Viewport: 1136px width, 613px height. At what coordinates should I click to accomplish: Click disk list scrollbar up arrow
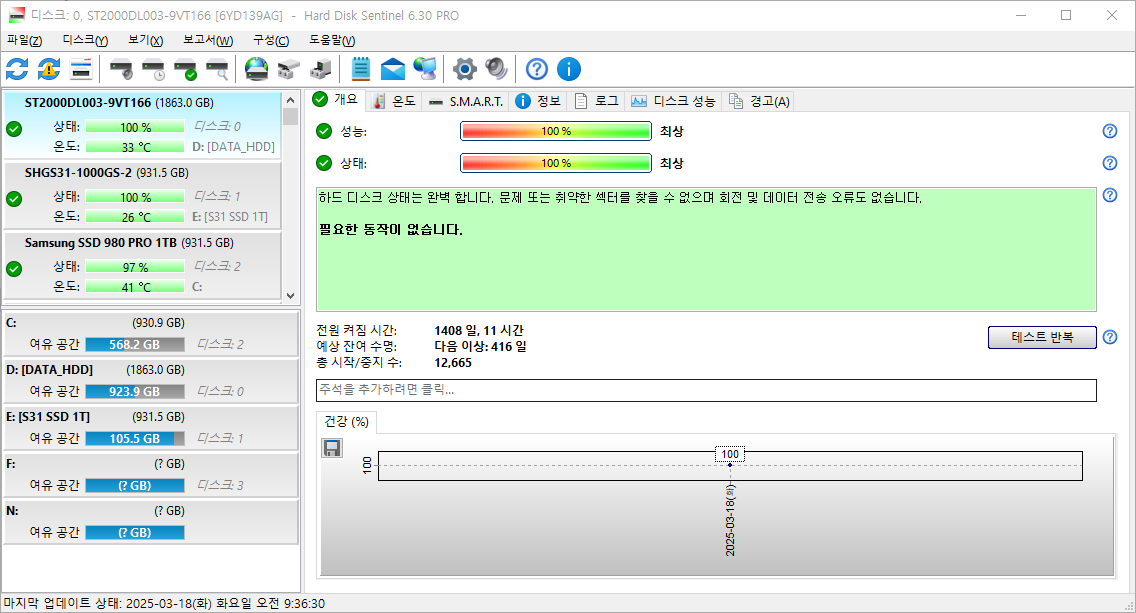point(291,100)
